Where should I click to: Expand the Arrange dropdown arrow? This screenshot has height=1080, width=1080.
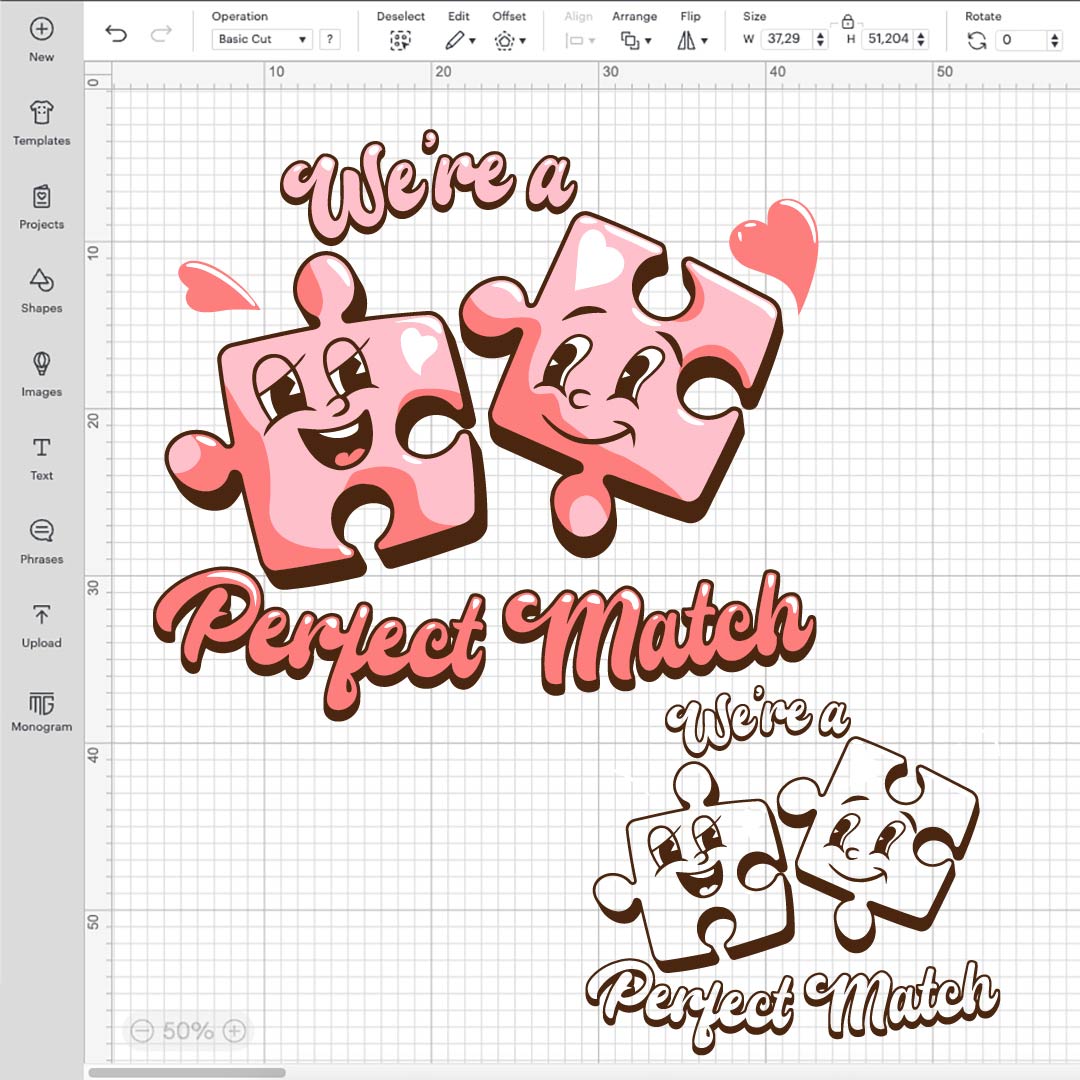[x=648, y=41]
